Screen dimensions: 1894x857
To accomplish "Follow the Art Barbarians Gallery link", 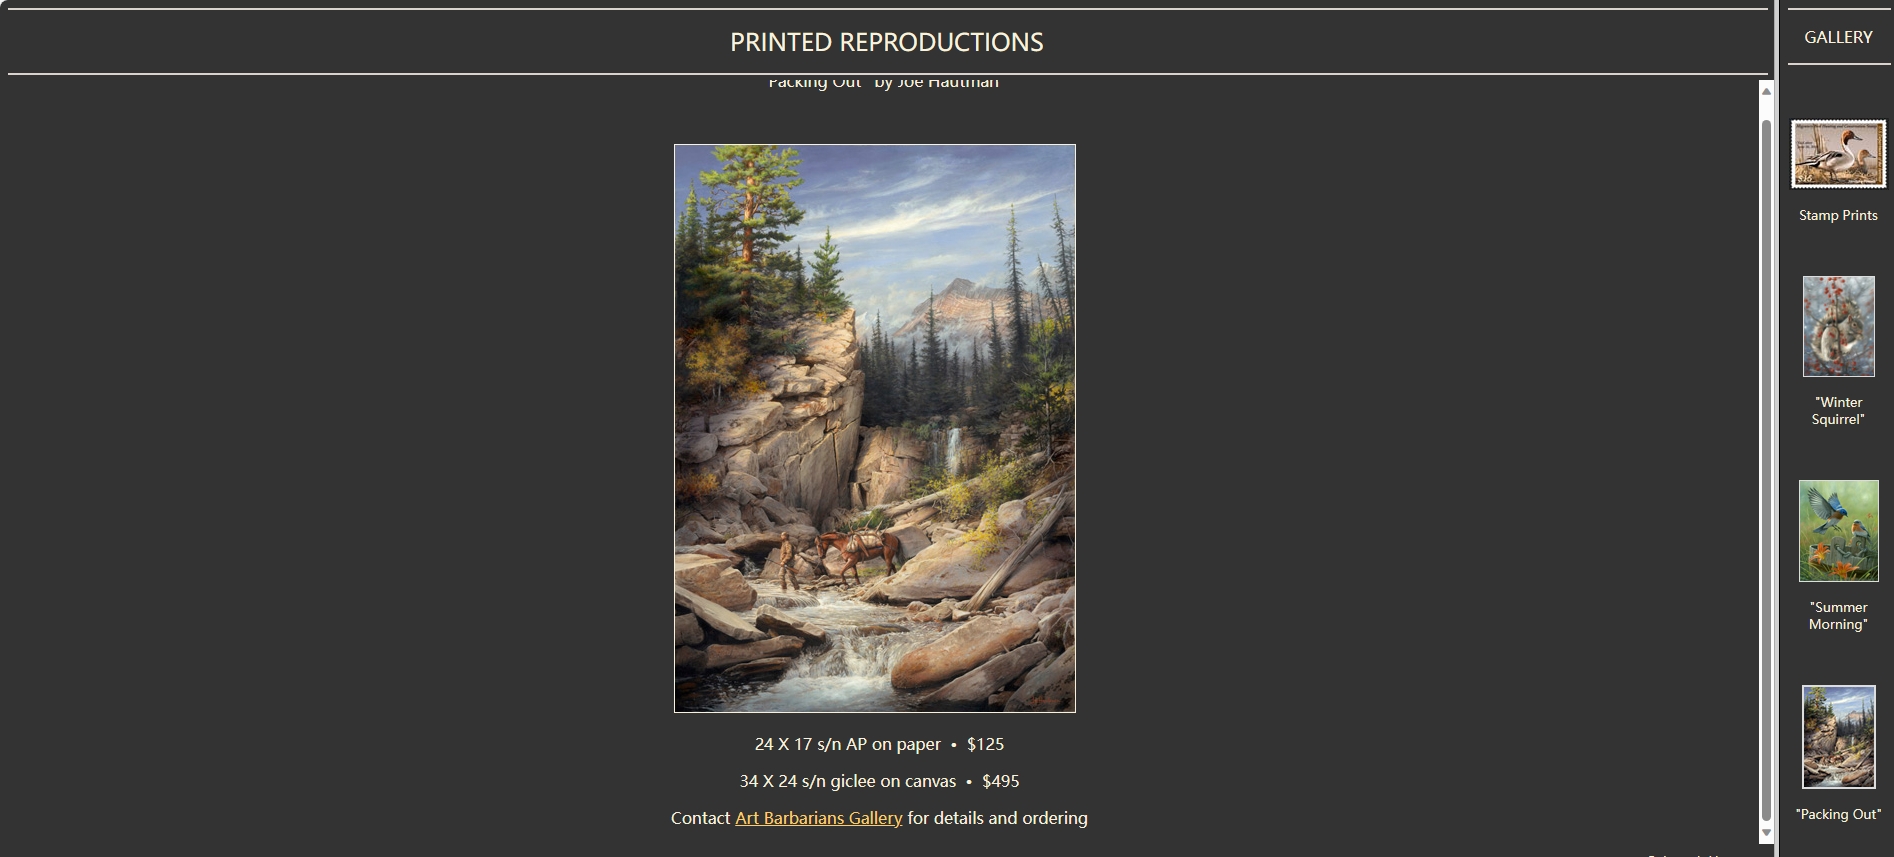I will [819, 818].
